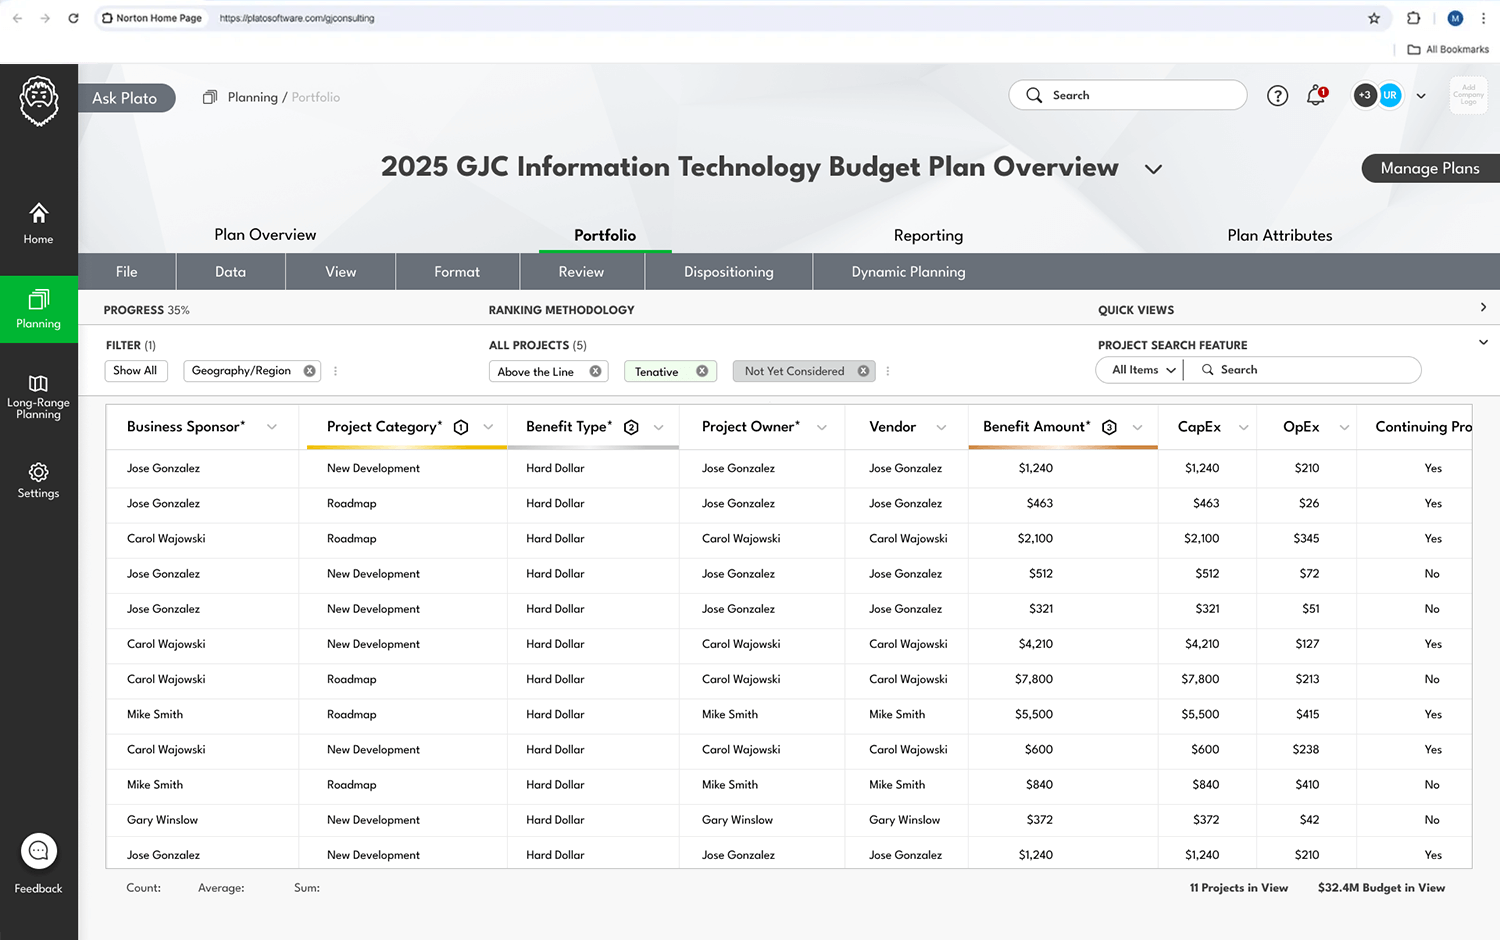Click the +3 users avatar
Screen dimensions: 1500x940
point(1365,95)
